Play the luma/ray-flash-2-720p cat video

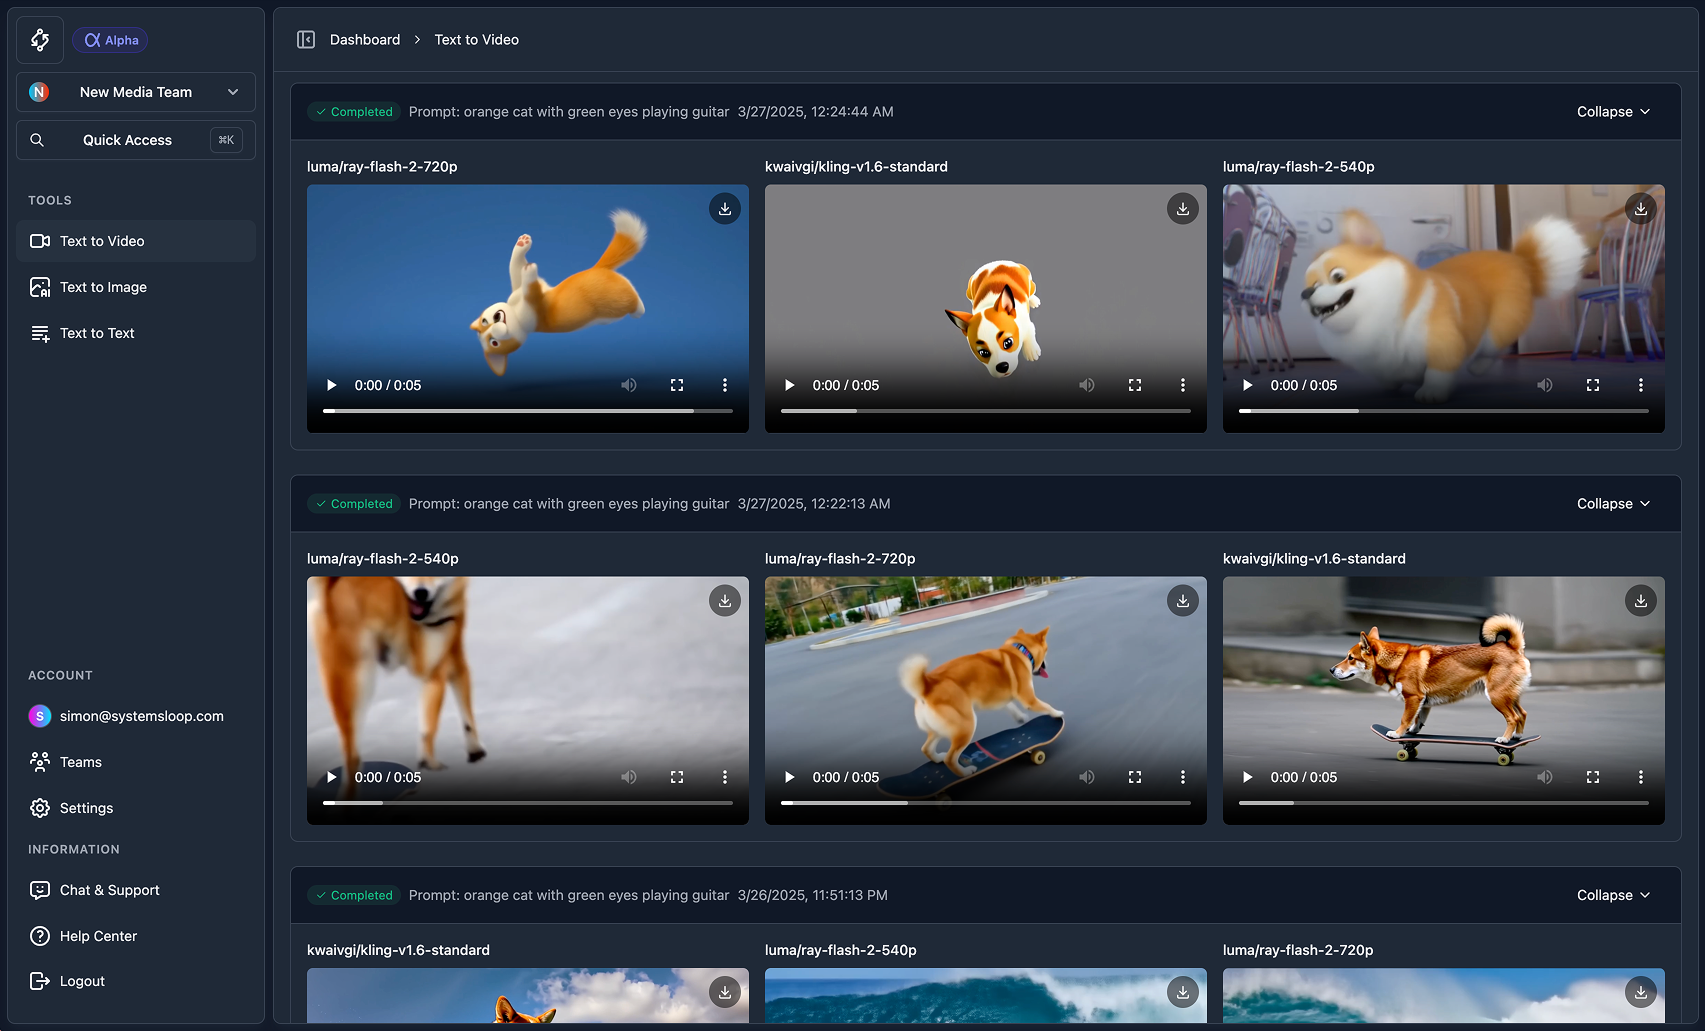[x=331, y=385]
